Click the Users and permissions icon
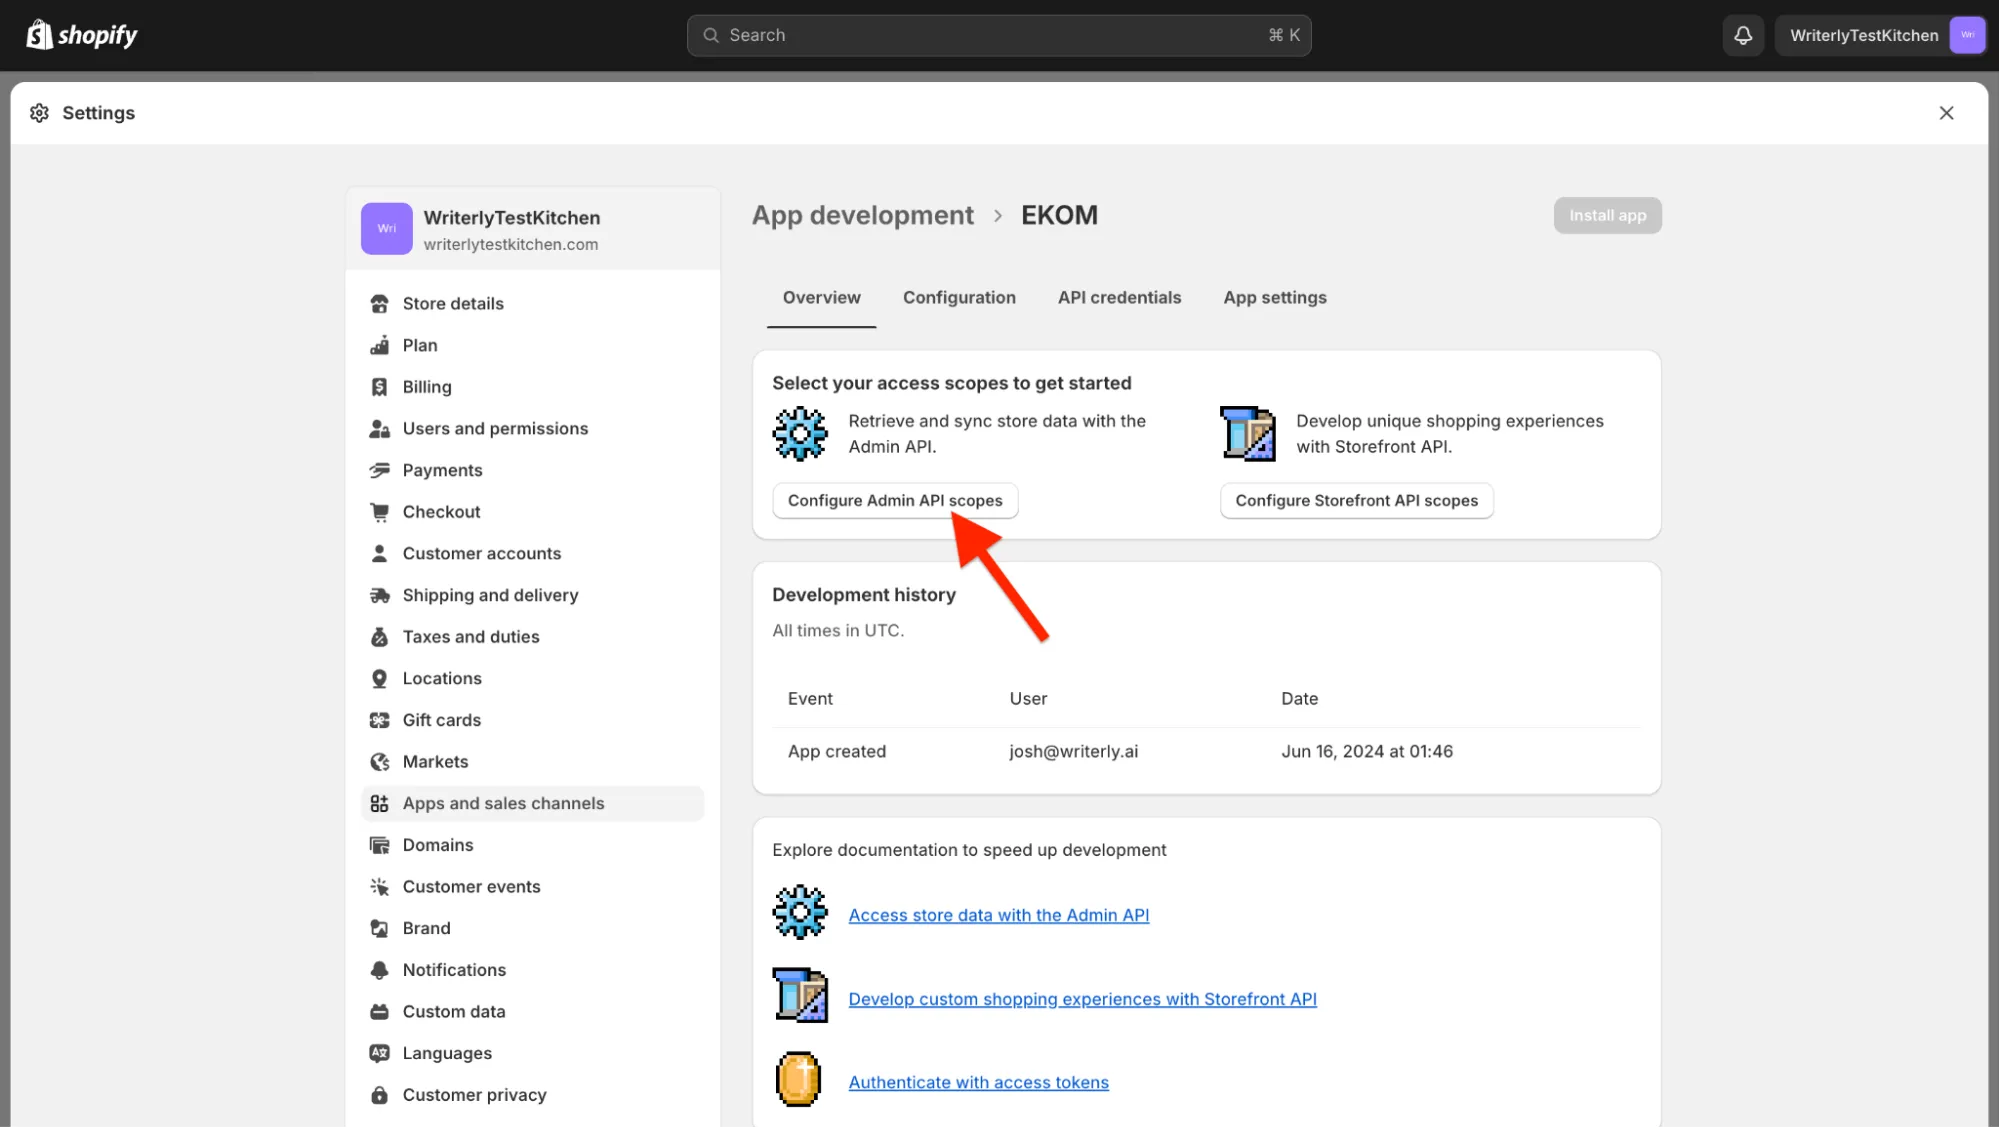 (x=379, y=429)
